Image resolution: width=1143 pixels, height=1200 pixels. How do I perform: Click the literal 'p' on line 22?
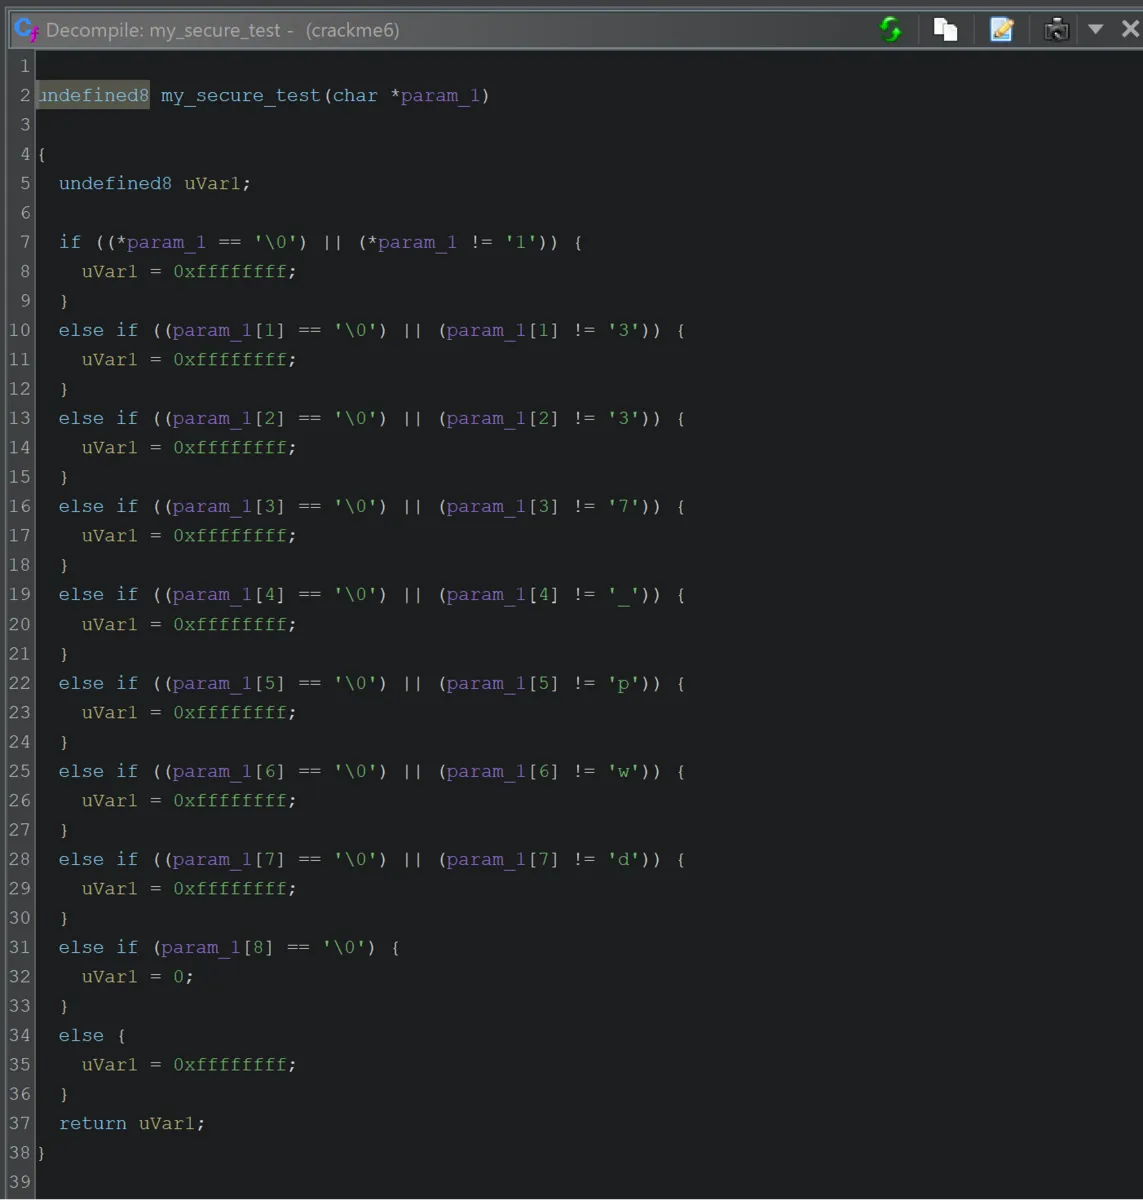[623, 683]
